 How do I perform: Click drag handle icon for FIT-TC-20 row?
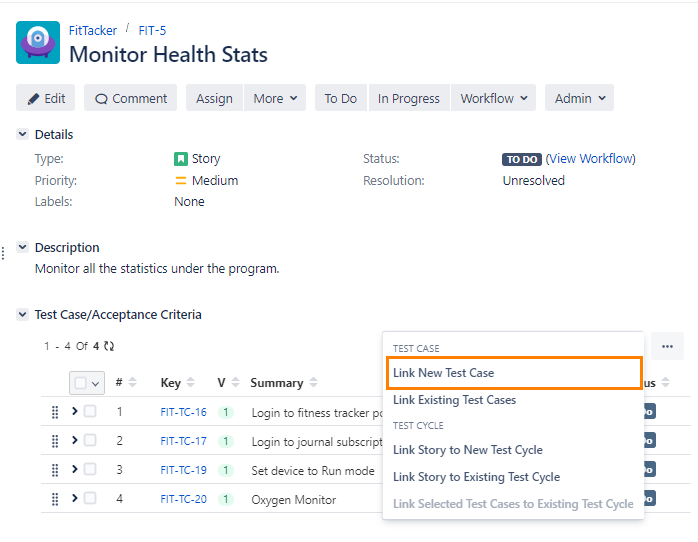[55, 499]
